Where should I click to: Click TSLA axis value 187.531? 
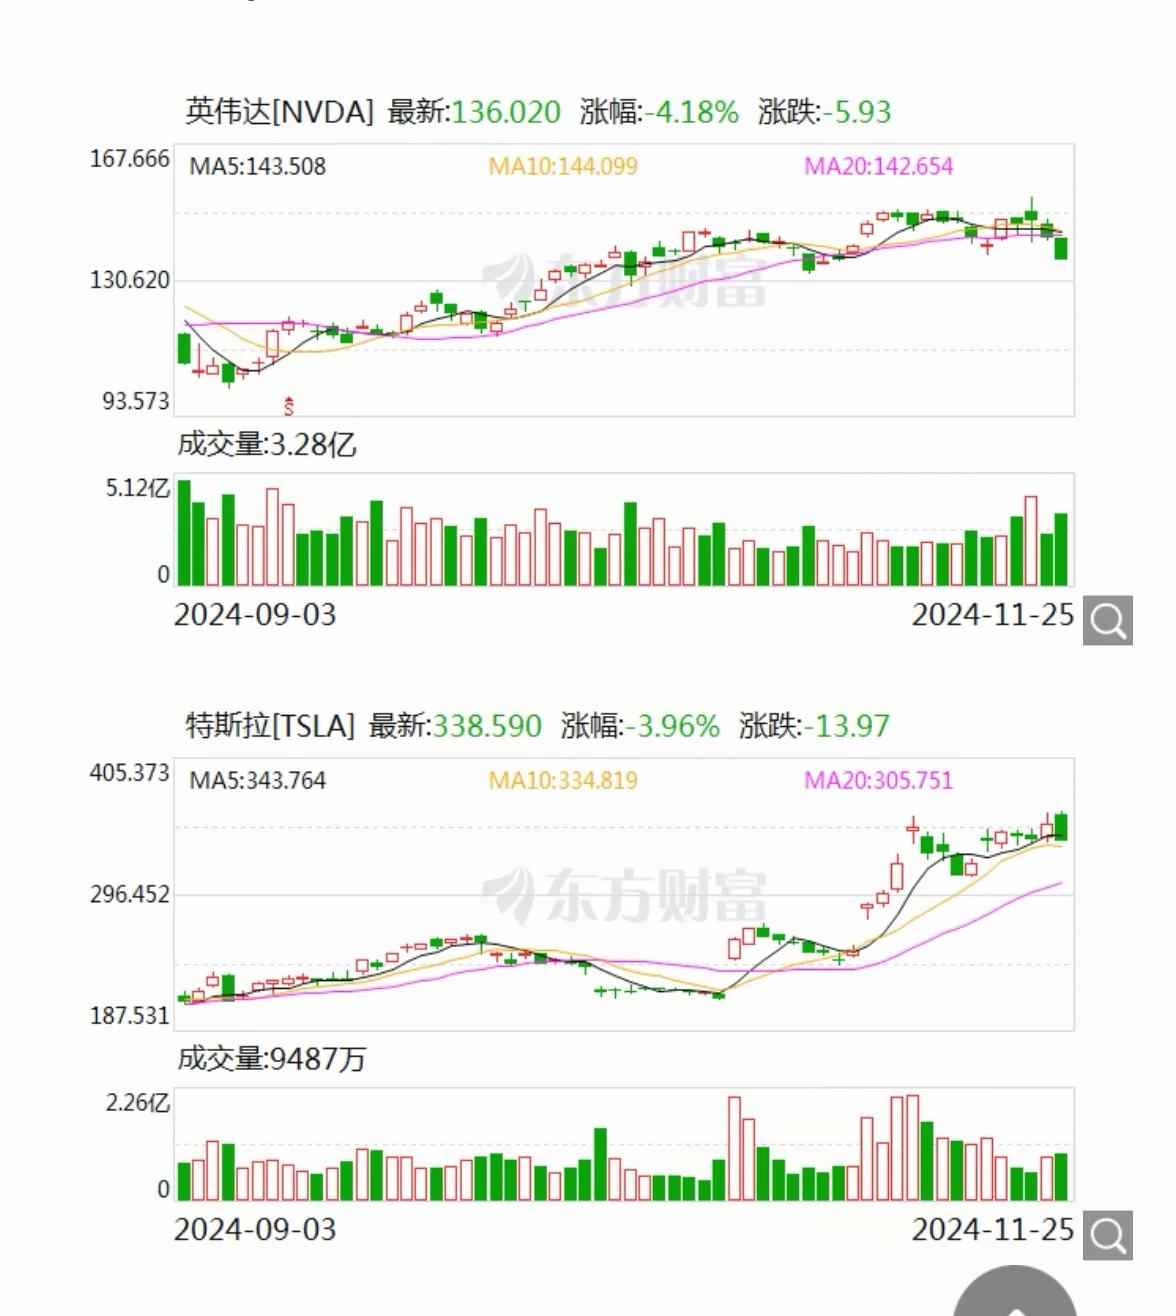(130, 1016)
